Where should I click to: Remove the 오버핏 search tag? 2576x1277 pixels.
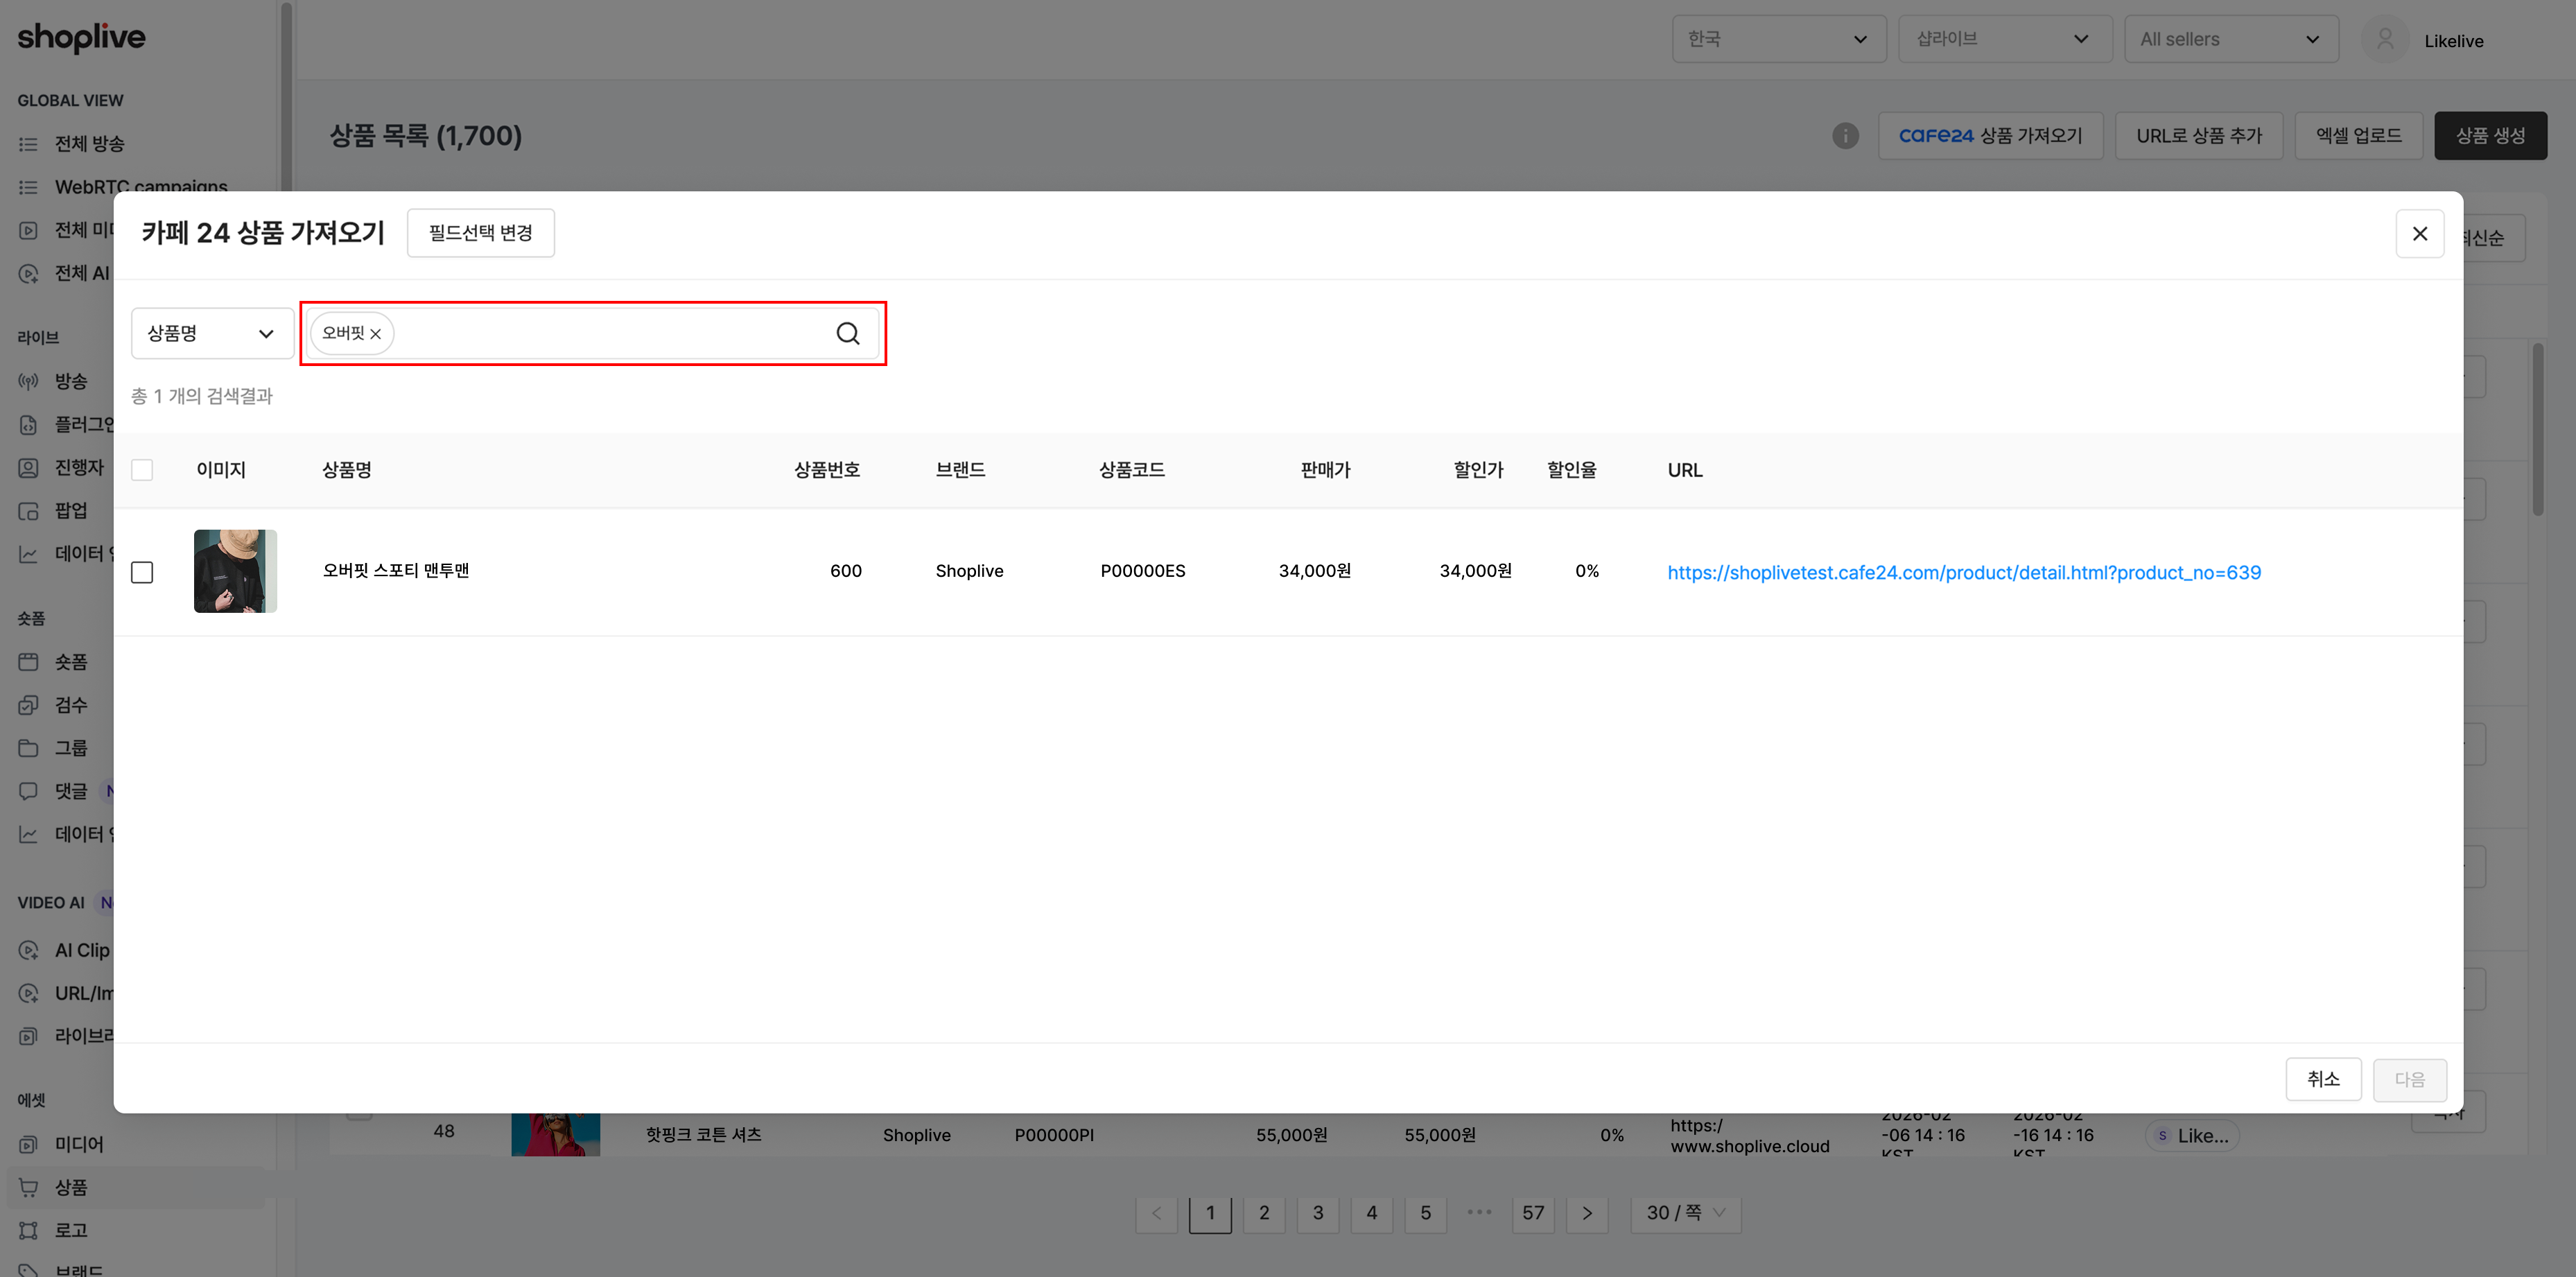click(376, 334)
